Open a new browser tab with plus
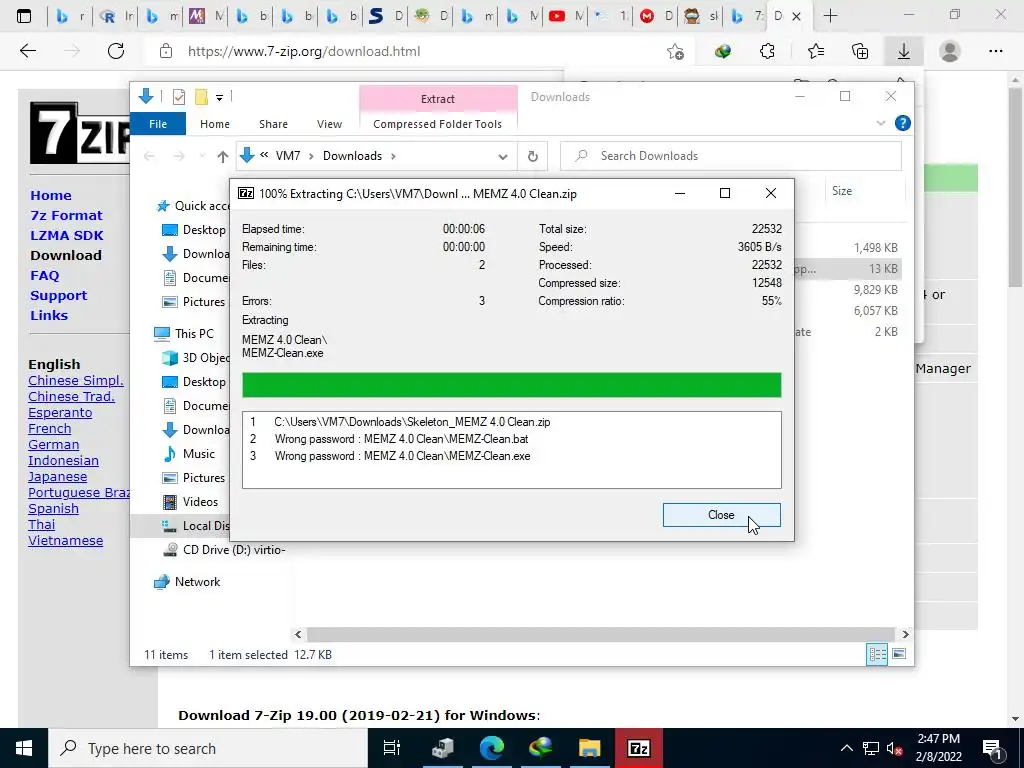The image size is (1024, 768). pyautogui.click(x=830, y=16)
